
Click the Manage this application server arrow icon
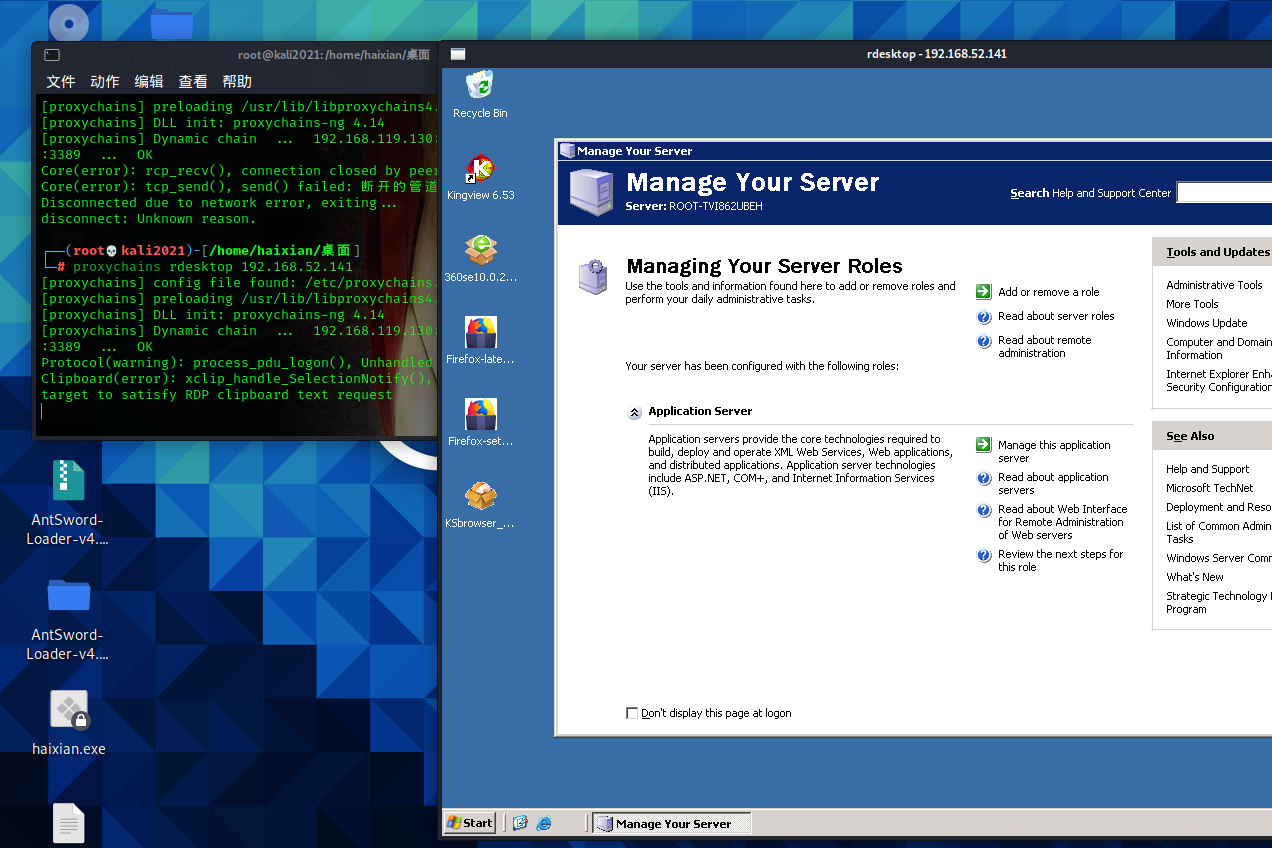click(984, 445)
